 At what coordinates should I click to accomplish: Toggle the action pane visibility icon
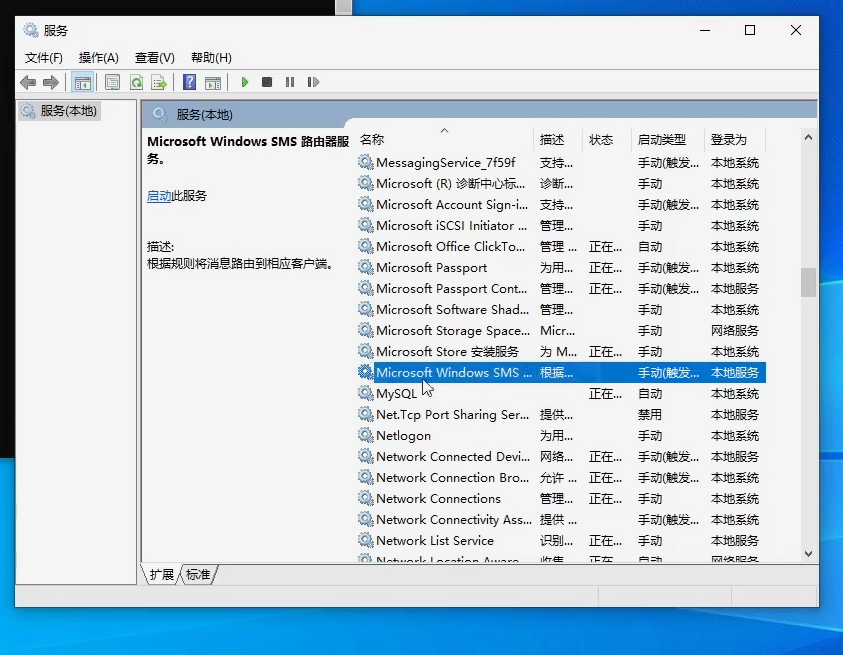point(213,82)
